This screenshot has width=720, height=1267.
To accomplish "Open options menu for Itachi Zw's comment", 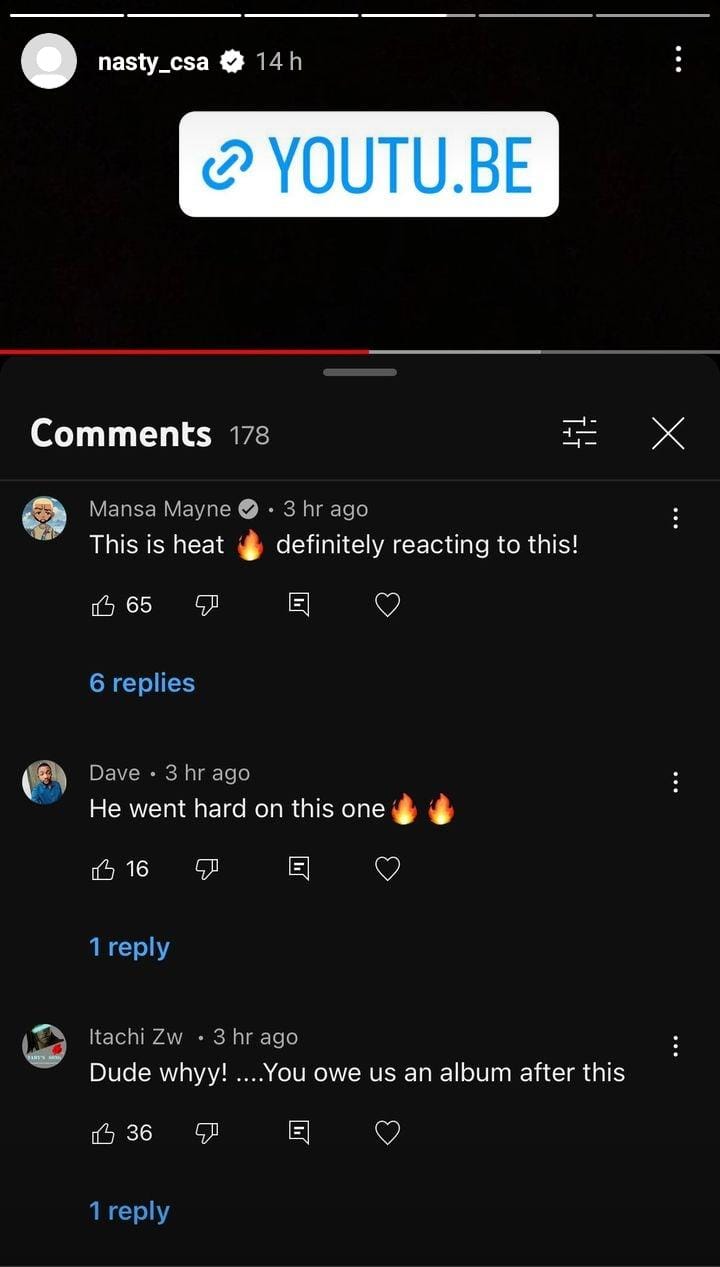I will [x=676, y=1046].
